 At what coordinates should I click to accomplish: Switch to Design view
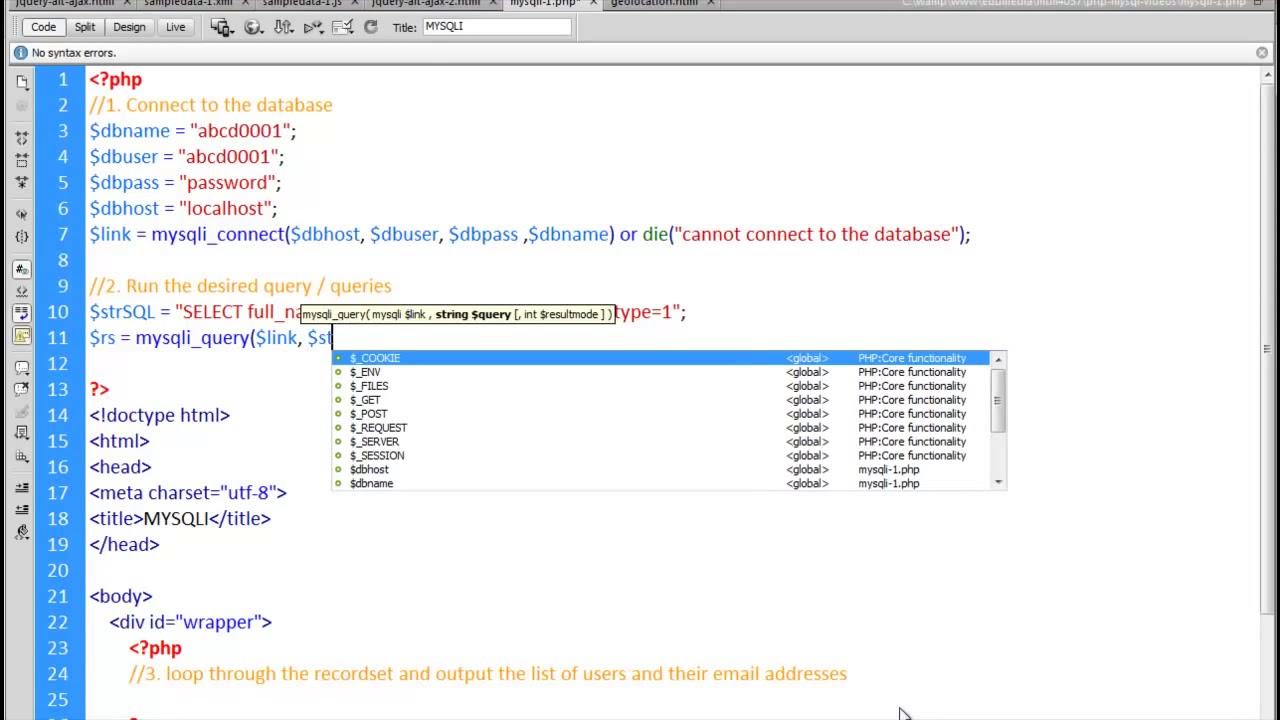pos(129,27)
